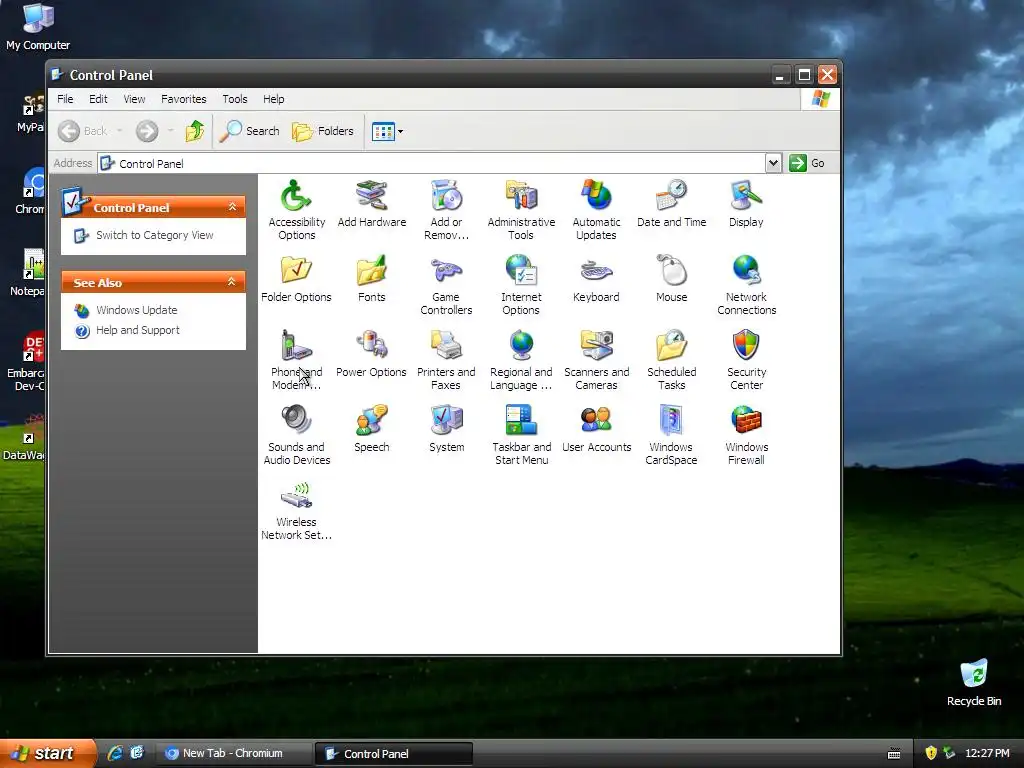This screenshot has height=768, width=1024.
Task: Click the Up folder toolbar button
Action: [195, 131]
